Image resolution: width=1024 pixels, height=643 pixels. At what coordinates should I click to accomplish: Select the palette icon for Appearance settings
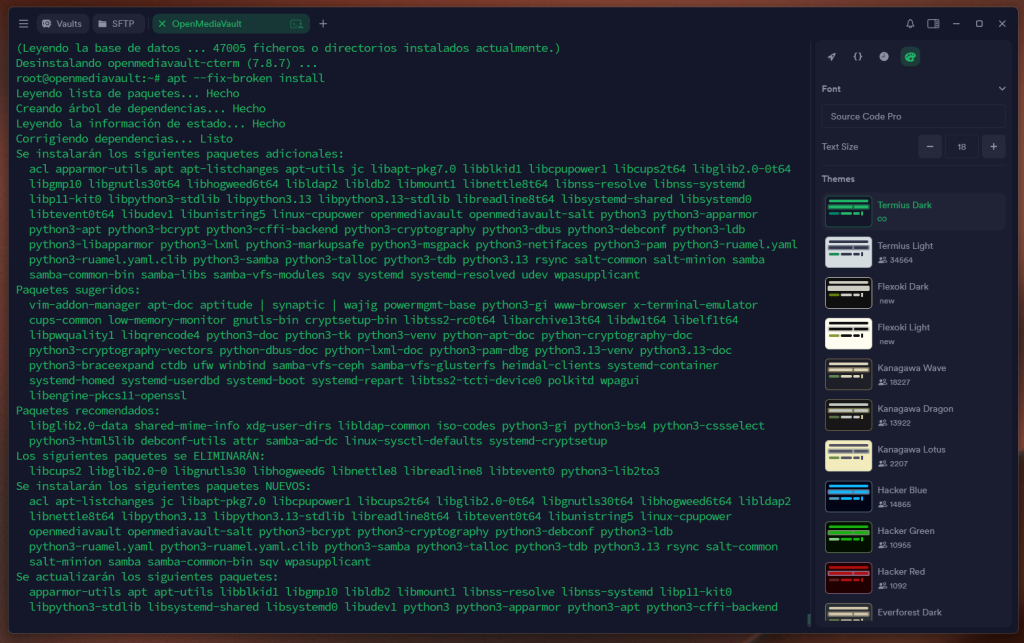(x=909, y=57)
